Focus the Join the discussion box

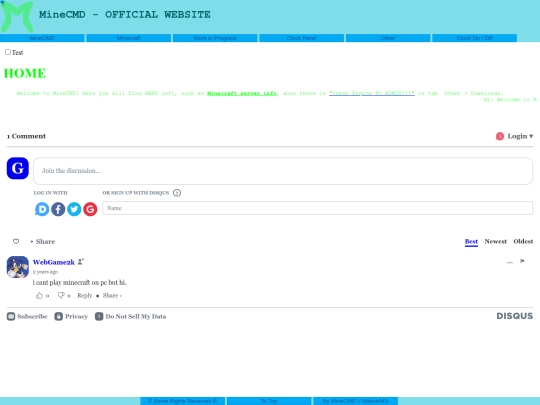283,171
